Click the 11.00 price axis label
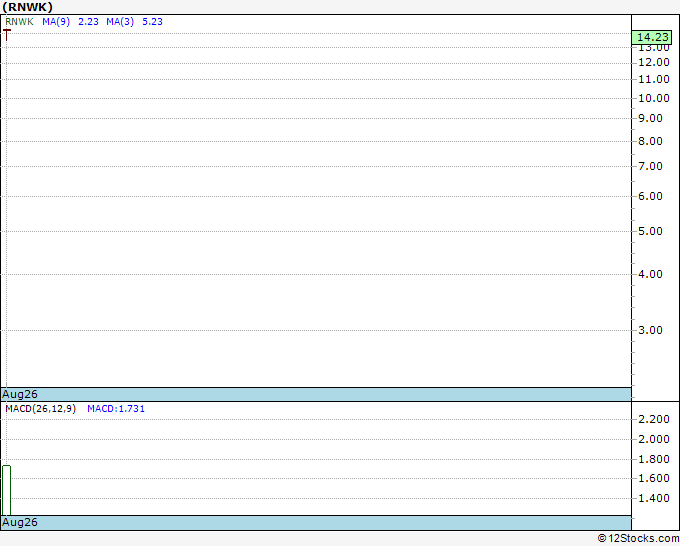 654,79
